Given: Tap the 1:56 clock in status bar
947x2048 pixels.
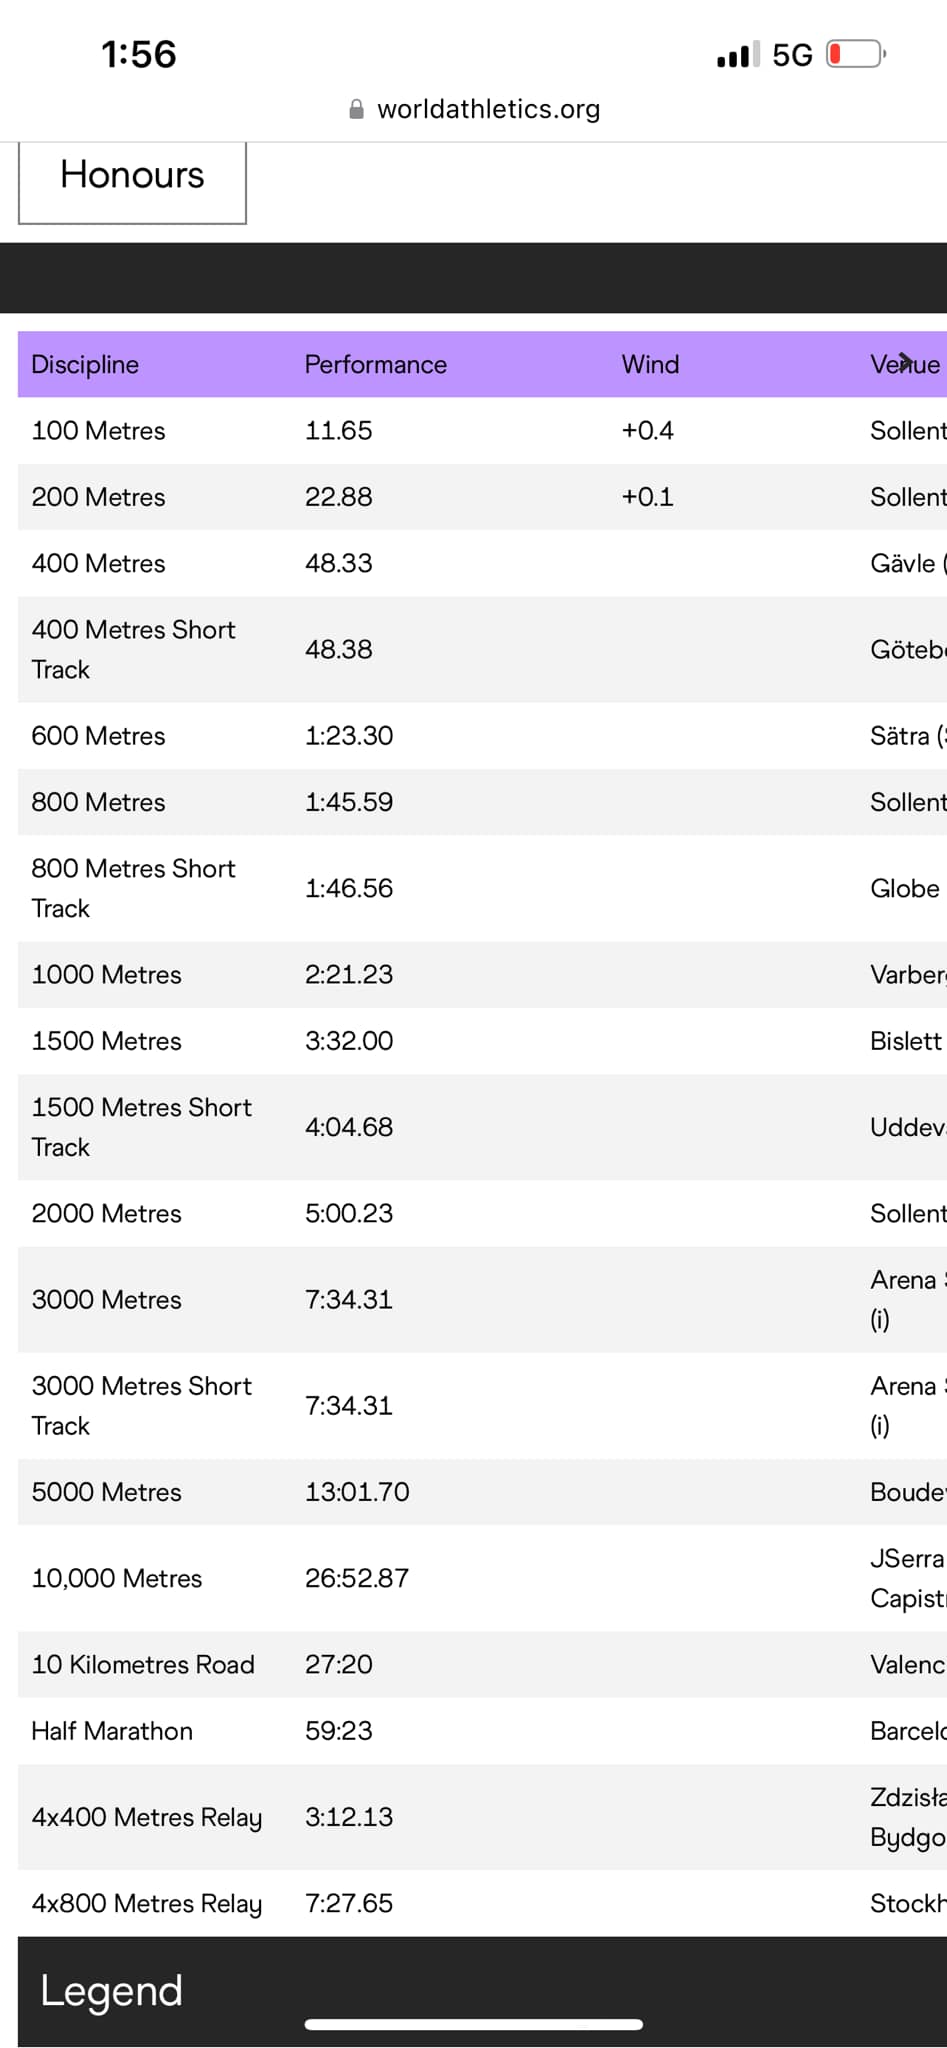Looking at the screenshot, I should click(x=139, y=54).
